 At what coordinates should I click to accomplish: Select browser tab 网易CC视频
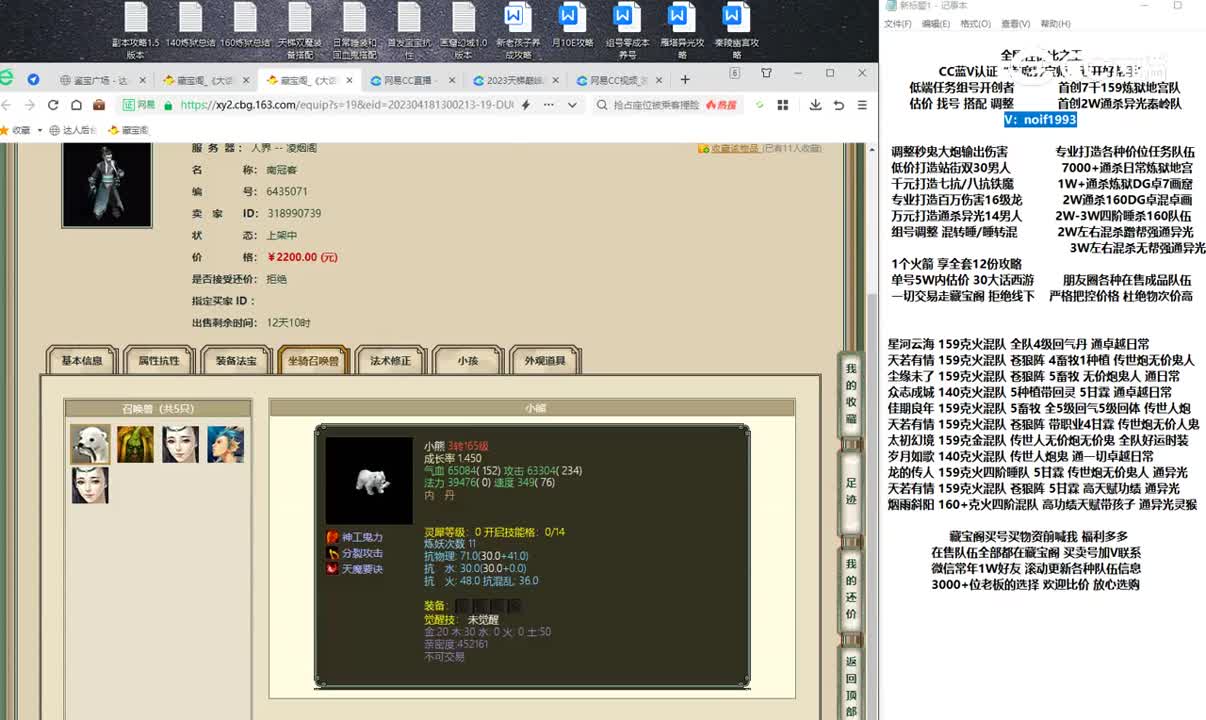(618, 80)
